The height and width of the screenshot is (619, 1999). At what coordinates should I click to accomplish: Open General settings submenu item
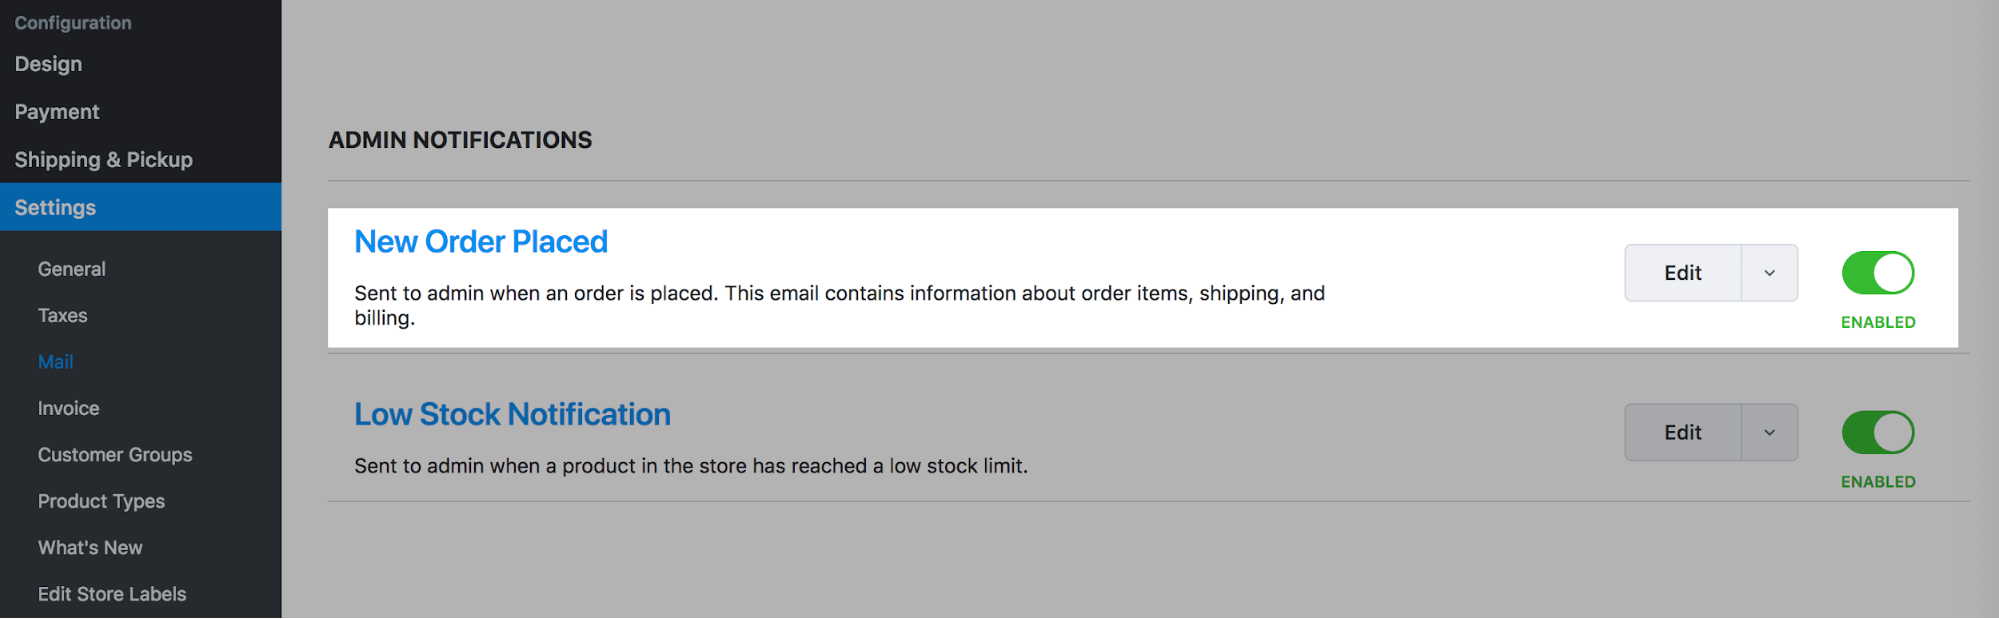[x=72, y=269]
